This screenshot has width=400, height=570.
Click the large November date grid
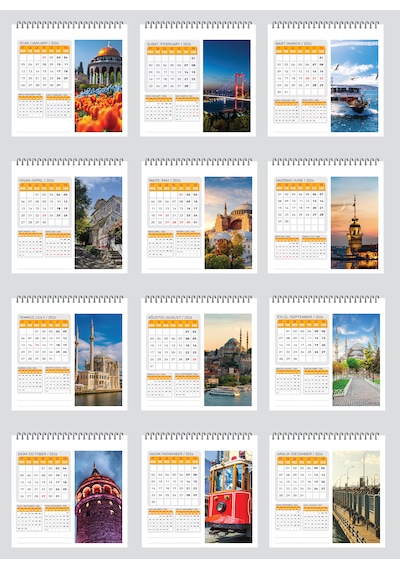[x=175, y=486]
